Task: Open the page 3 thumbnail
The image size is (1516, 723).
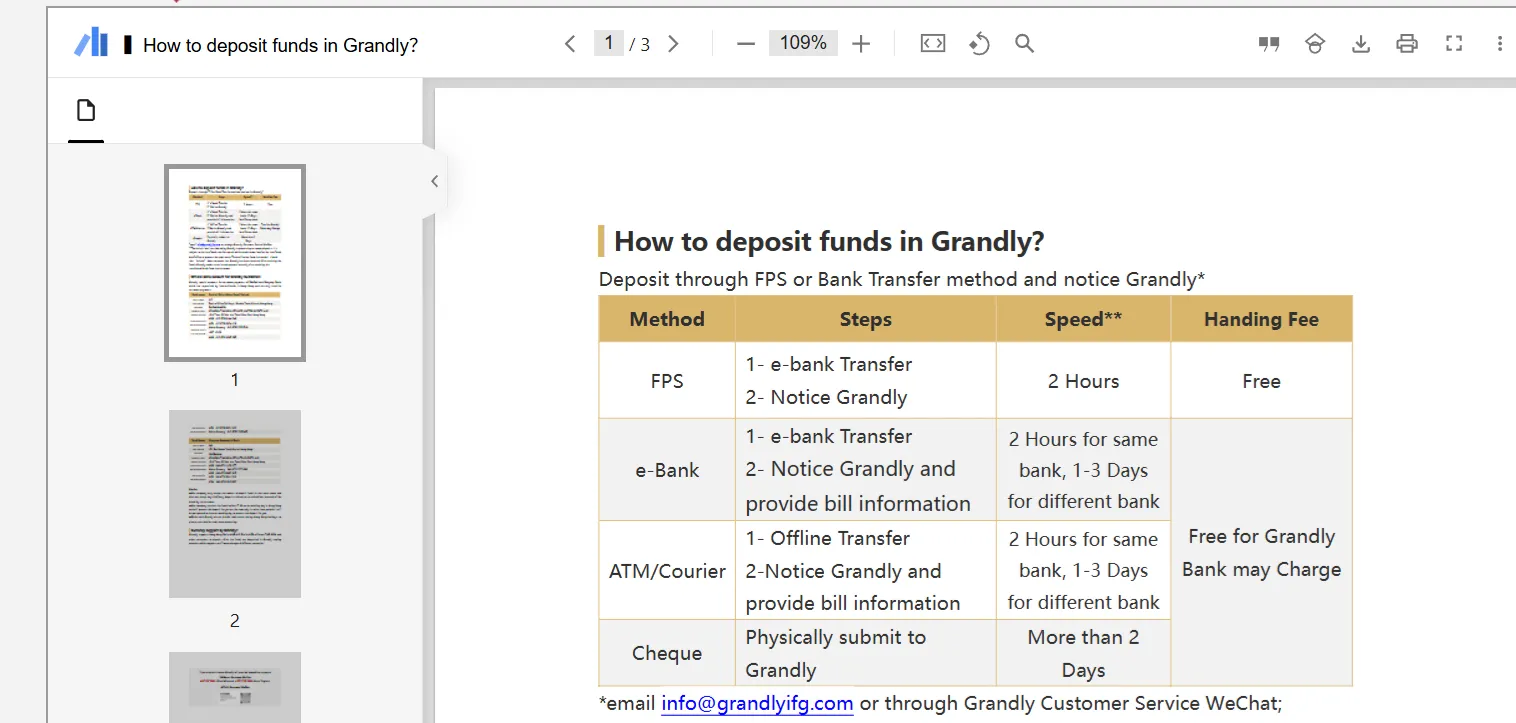Action: click(x=235, y=687)
